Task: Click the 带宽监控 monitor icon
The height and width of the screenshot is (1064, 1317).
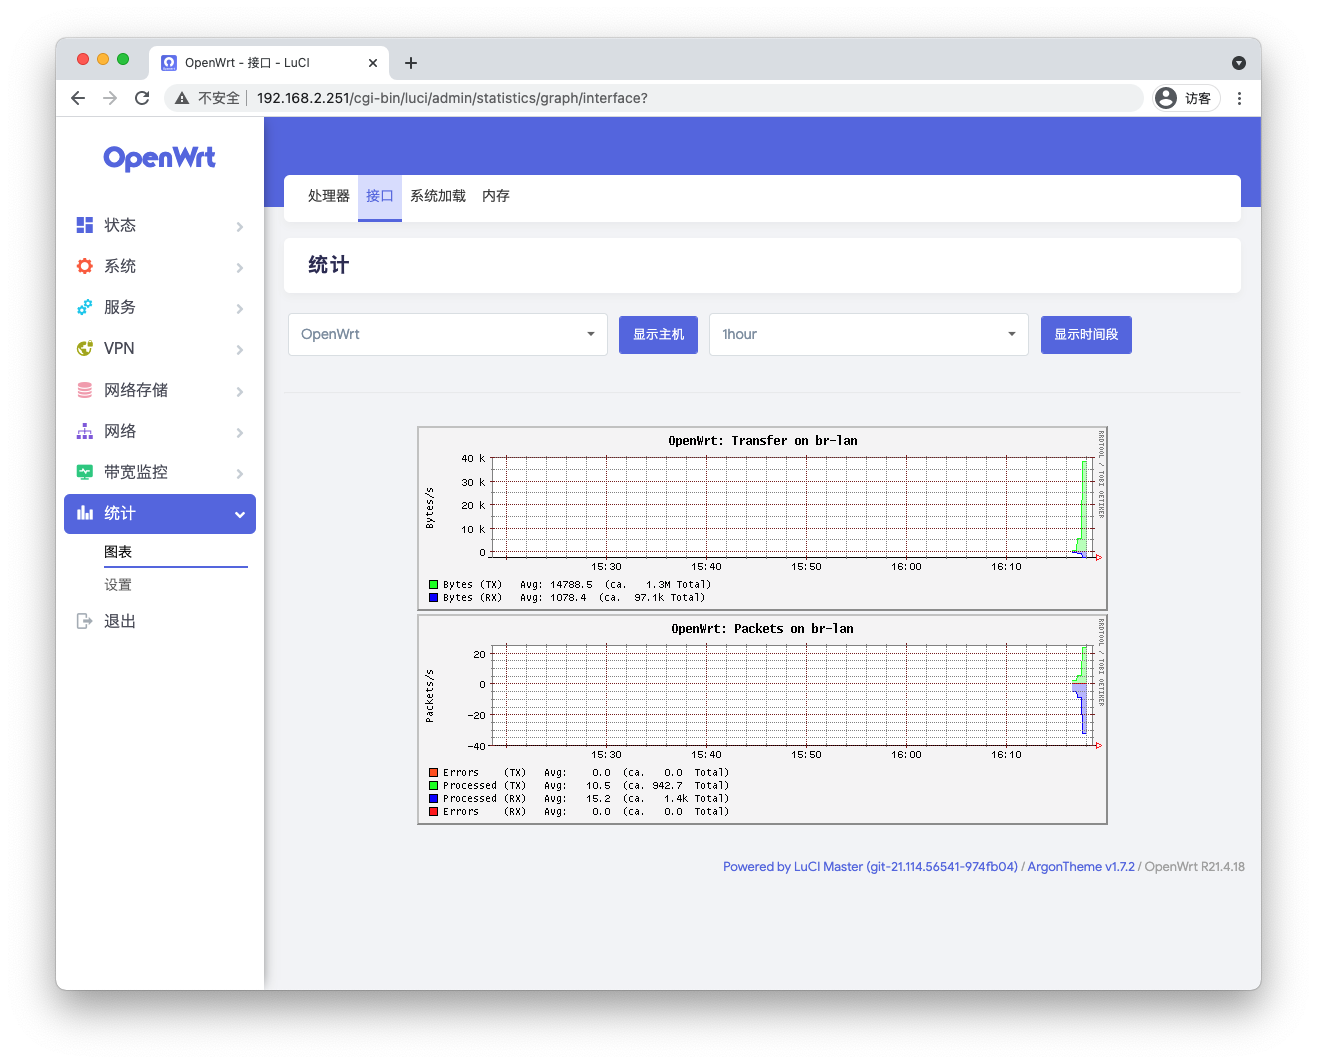Action: click(x=85, y=472)
